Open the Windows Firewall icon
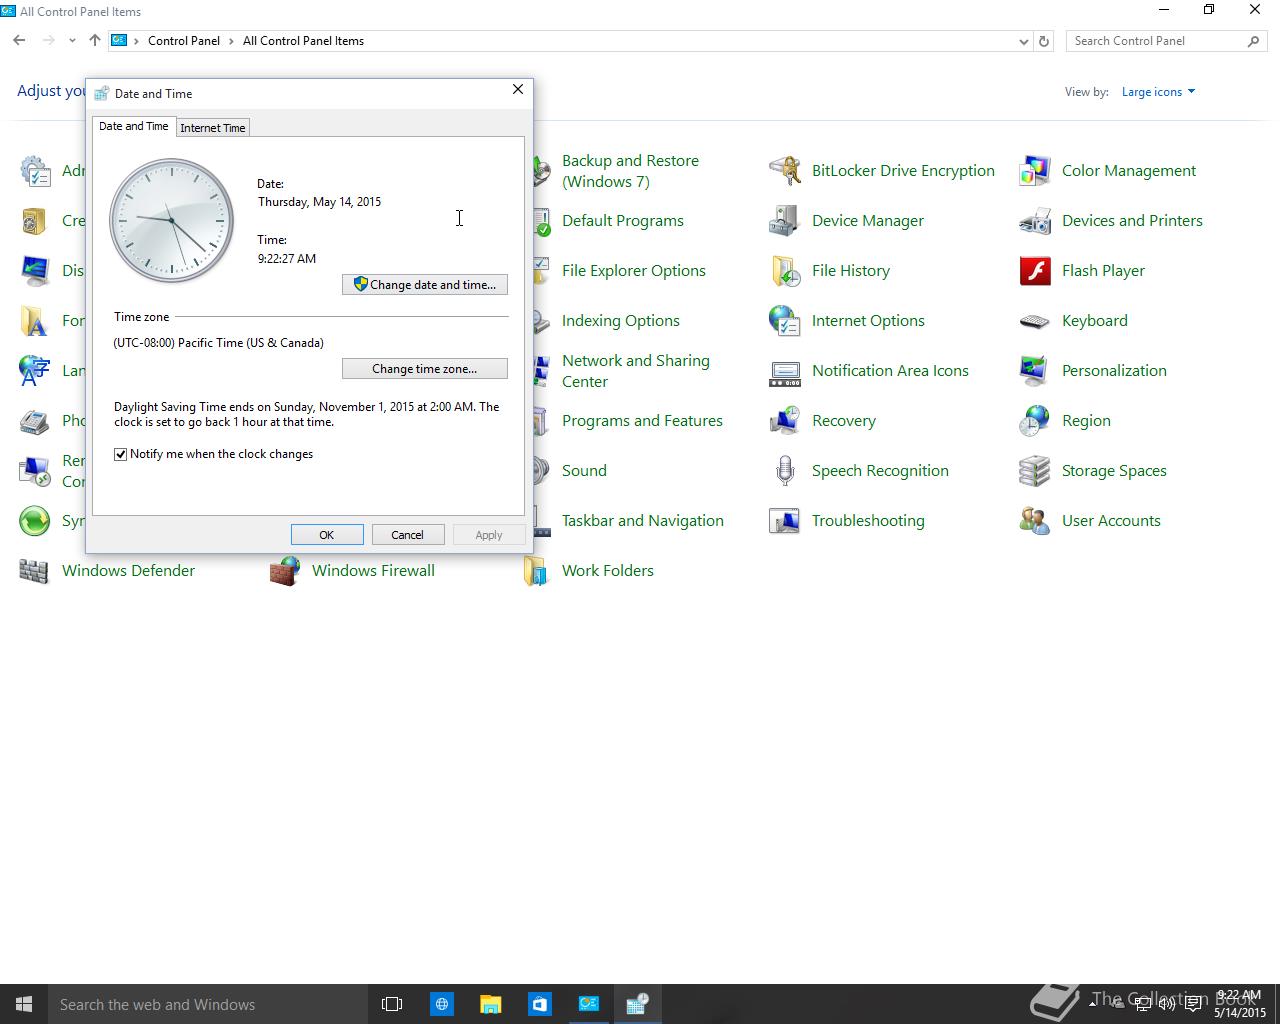 click(x=284, y=571)
